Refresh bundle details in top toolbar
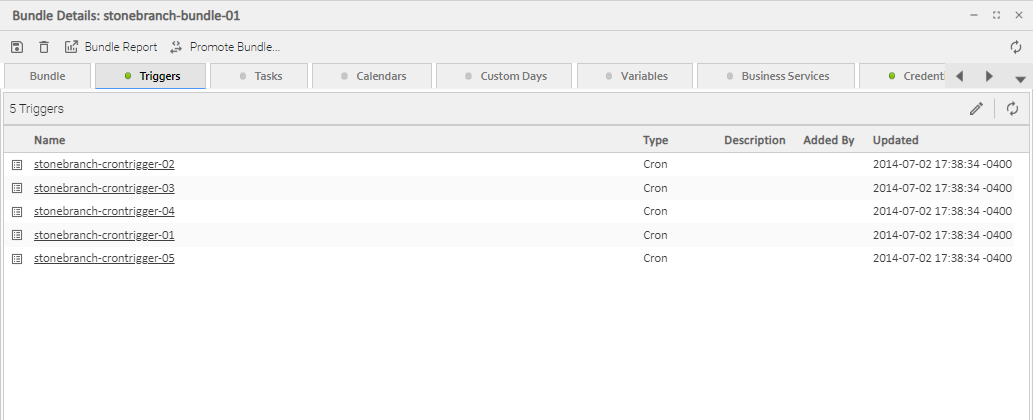Viewport: 1033px width, 420px height. coord(1016,47)
